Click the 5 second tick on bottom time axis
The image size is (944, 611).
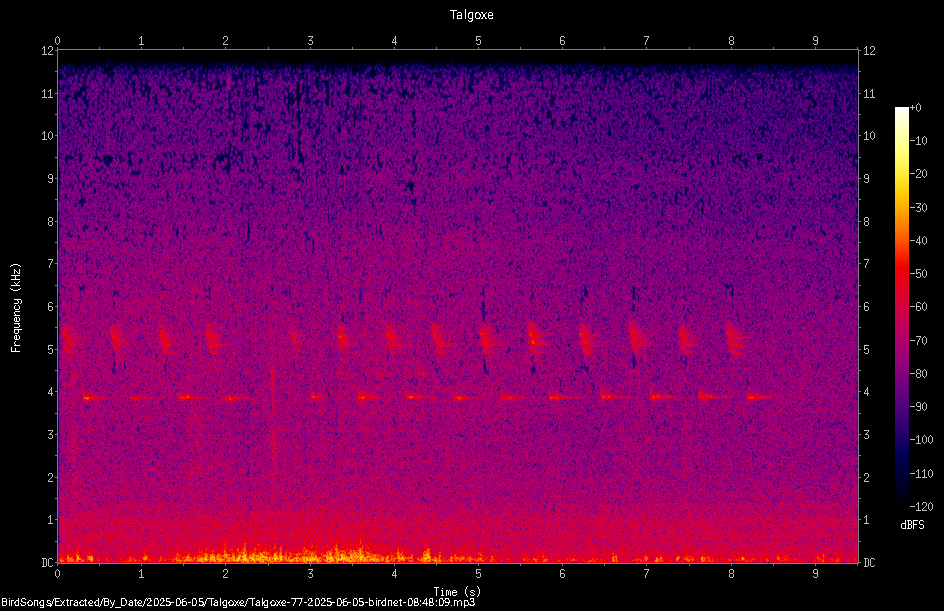tap(478, 574)
